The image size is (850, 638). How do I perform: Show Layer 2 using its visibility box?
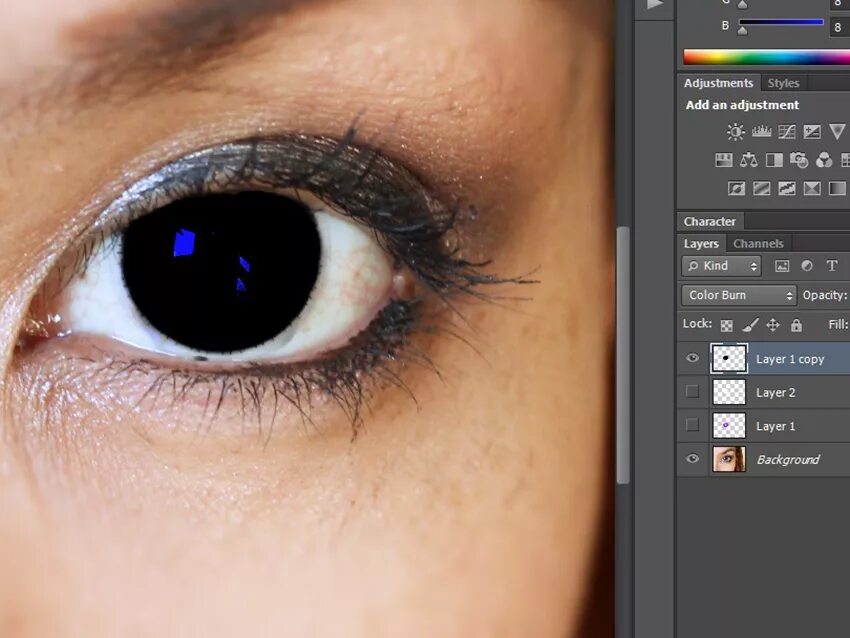click(x=692, y=392)
